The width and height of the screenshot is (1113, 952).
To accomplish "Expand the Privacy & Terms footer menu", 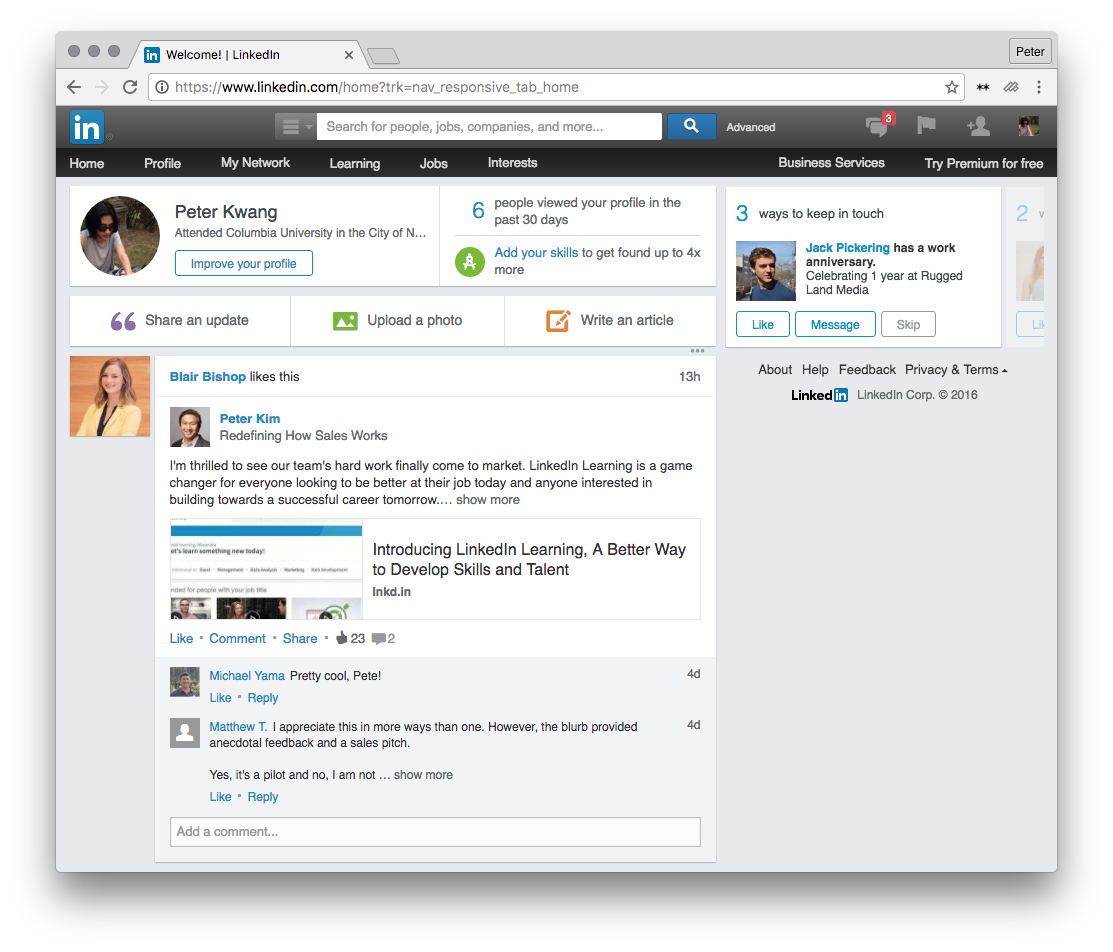I will pyautogui.click(x=955, y=370).
